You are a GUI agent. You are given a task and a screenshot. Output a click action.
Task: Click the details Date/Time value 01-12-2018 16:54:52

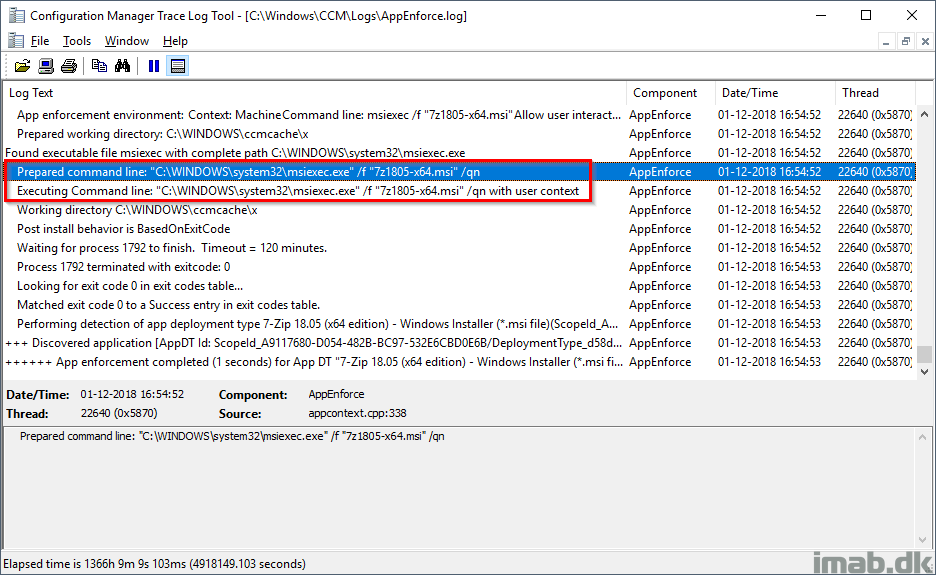[133, 394]
